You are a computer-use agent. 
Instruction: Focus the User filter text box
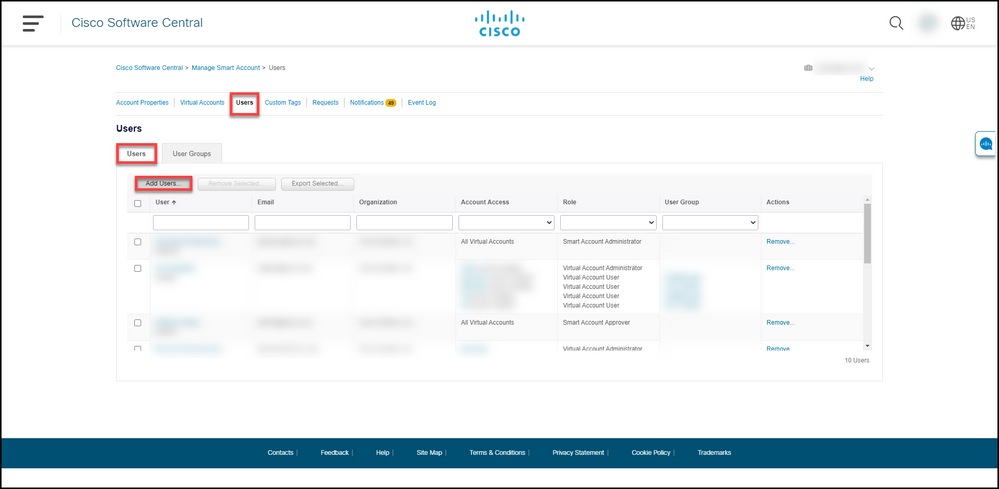click(x=201, y=223)
